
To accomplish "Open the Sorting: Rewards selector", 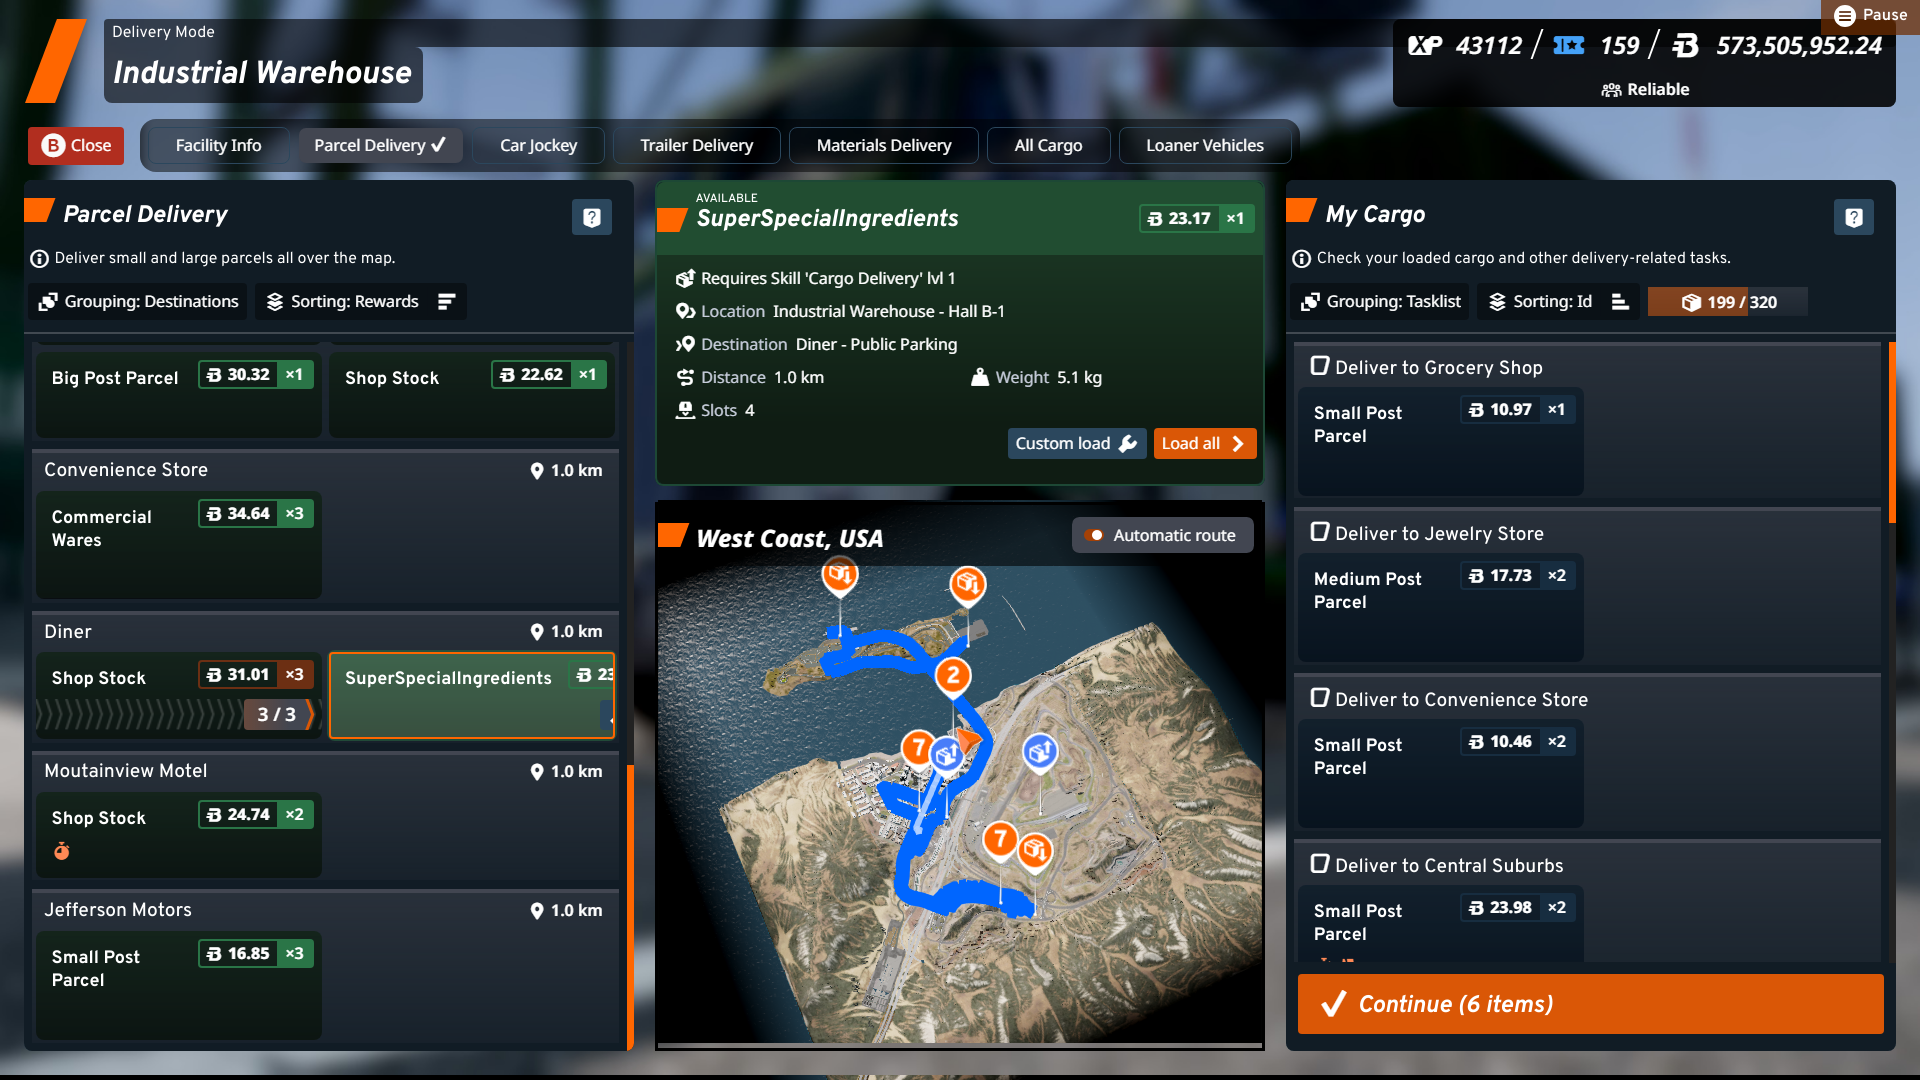I will (343, 302).
